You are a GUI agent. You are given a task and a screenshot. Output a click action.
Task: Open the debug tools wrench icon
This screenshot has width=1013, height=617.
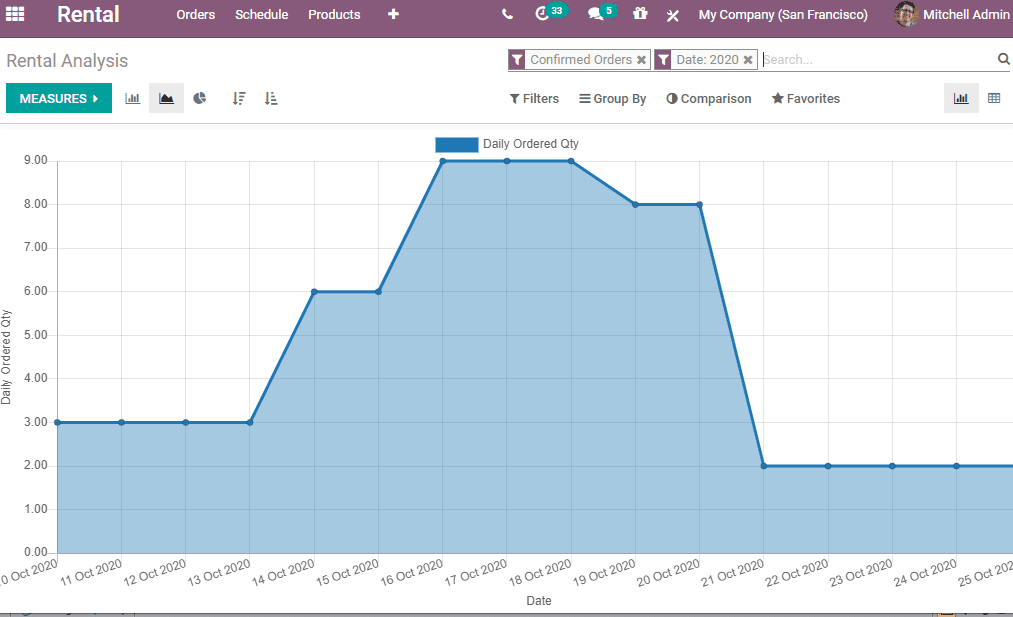673,15
